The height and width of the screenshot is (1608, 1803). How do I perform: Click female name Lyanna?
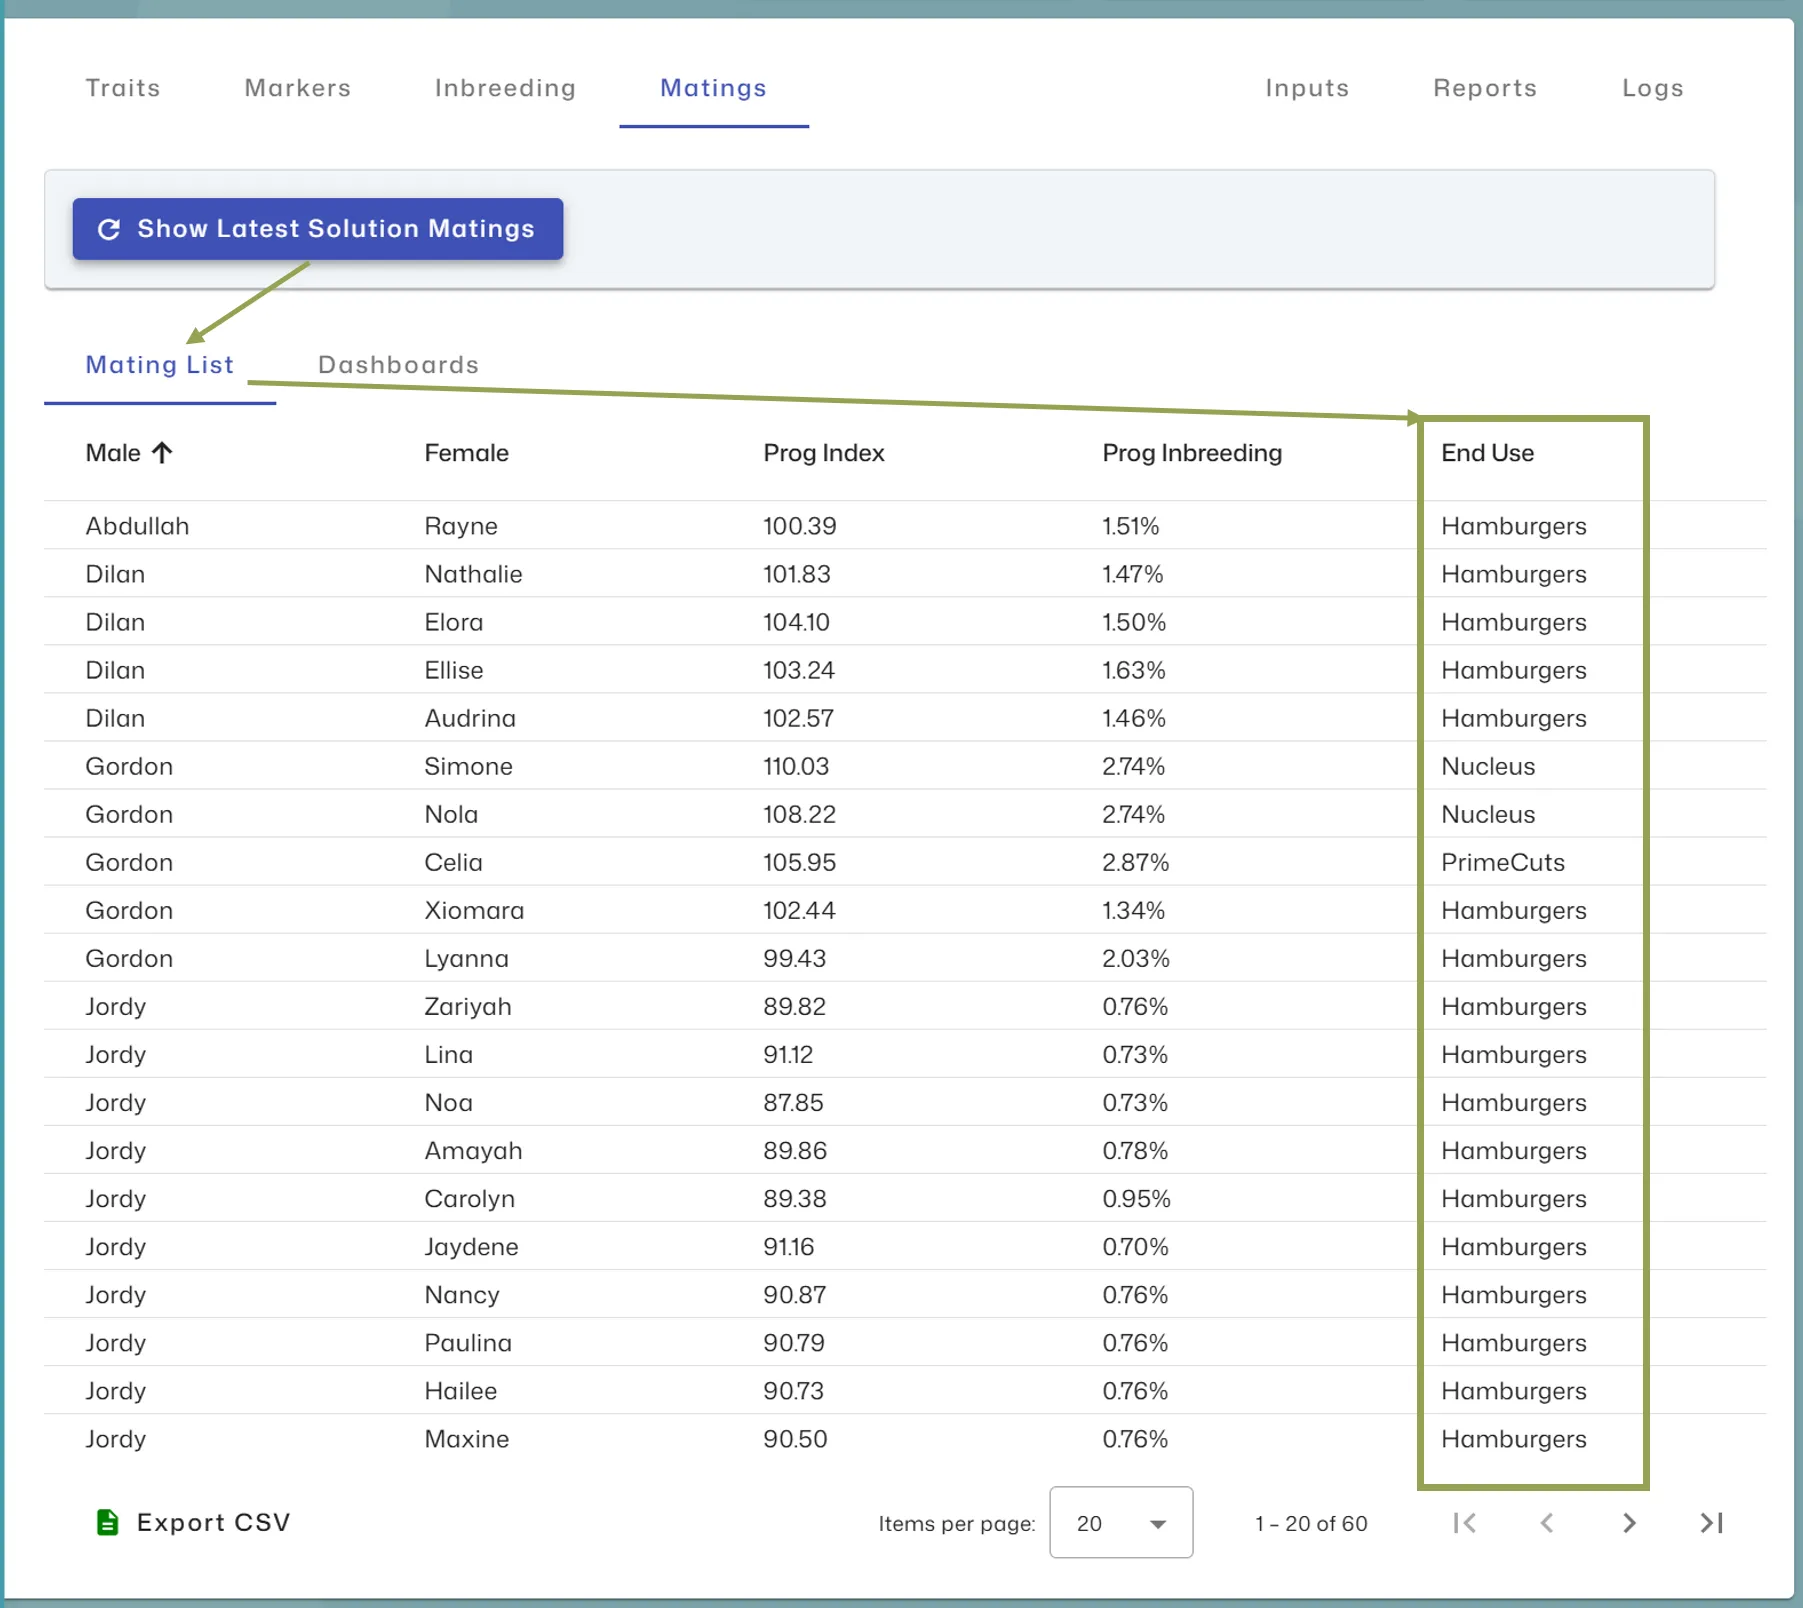pos(466,958)
